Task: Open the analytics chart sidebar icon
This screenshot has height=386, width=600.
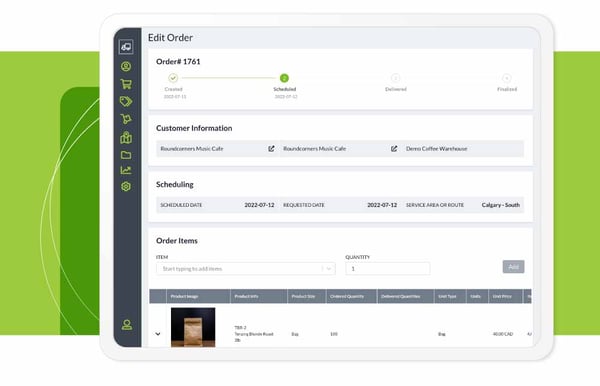Action: (x=126, y=170)
